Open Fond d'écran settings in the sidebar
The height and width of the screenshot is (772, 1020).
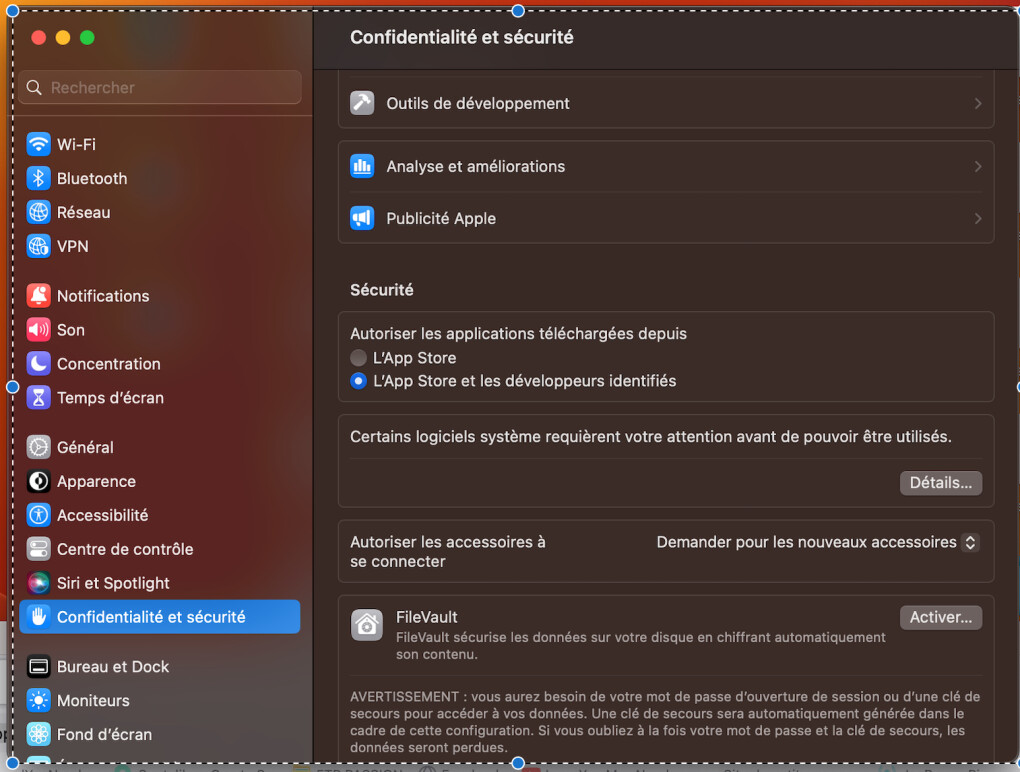160,734
